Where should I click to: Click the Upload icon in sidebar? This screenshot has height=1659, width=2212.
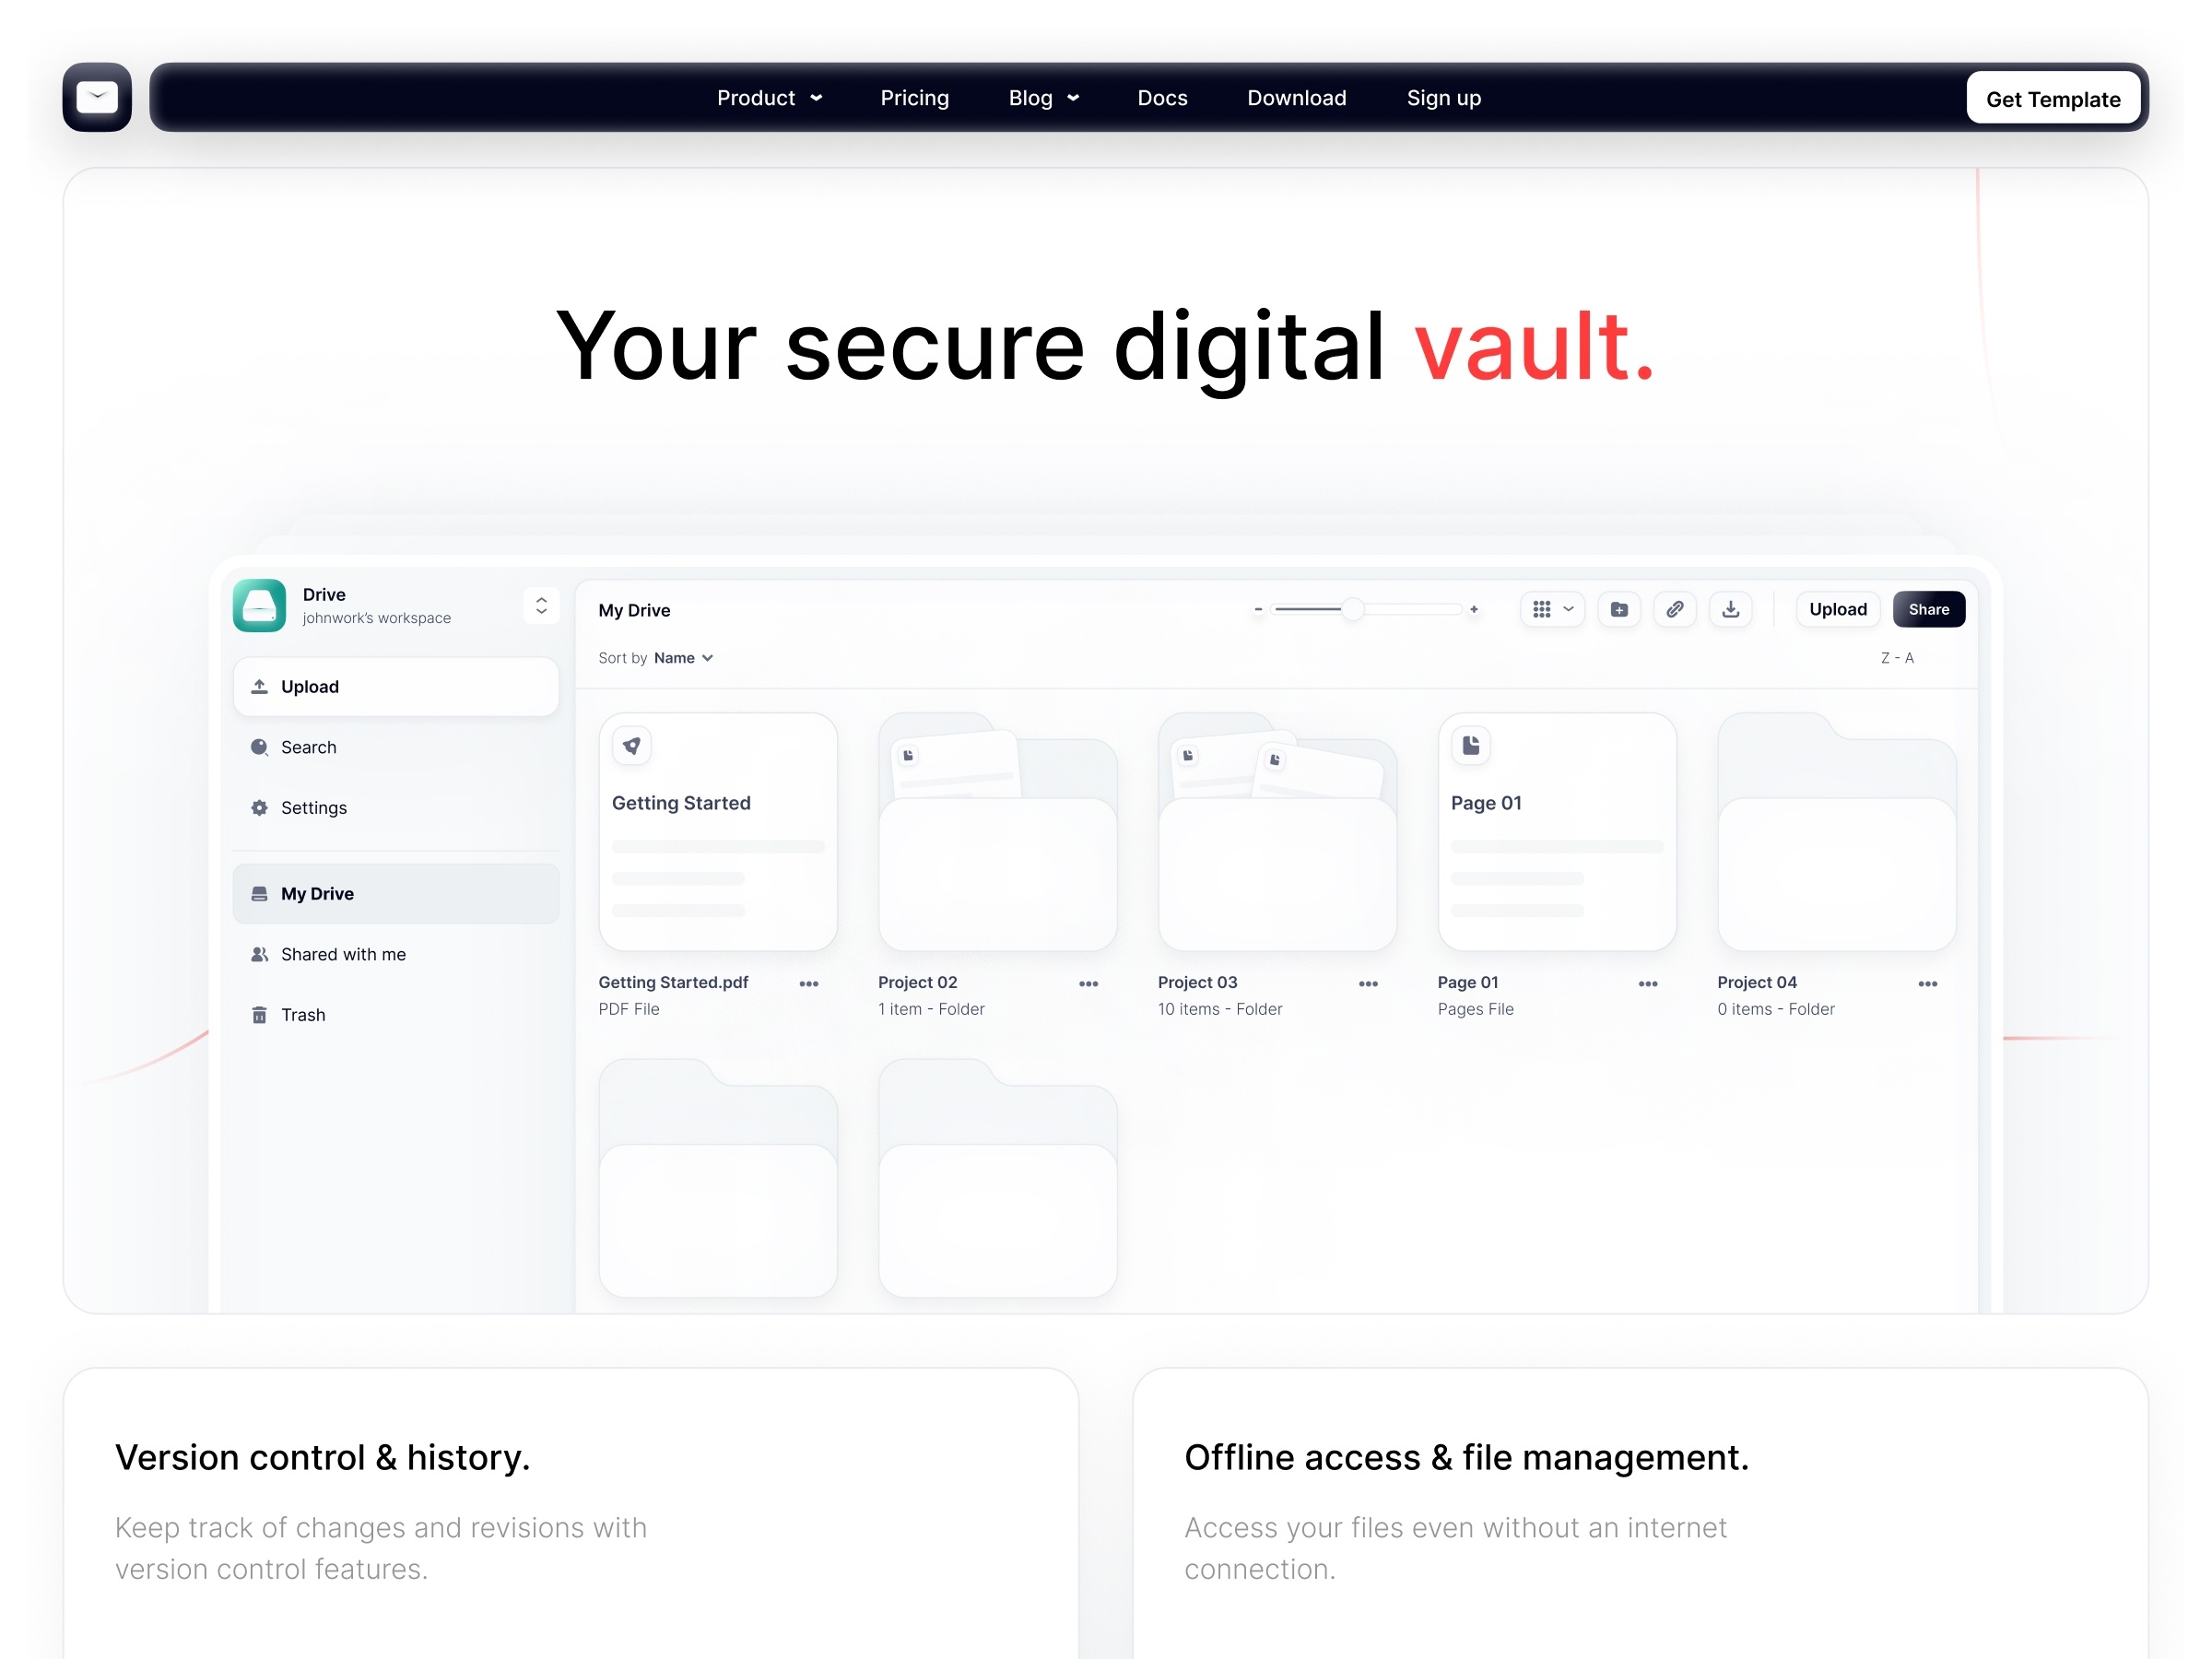click(263, 687)
